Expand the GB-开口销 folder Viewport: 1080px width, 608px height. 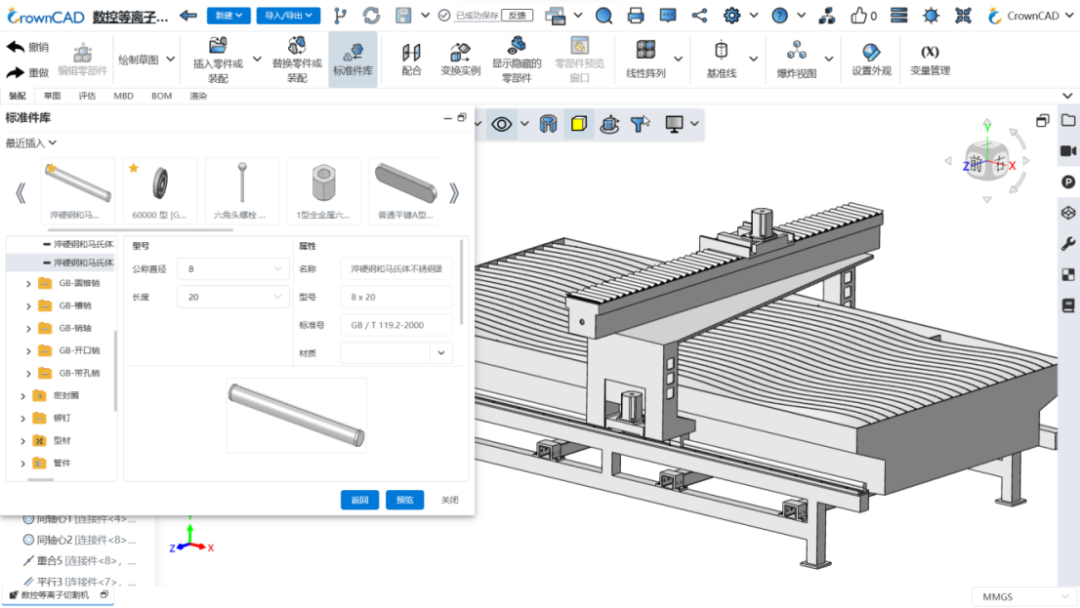(28, 351)
